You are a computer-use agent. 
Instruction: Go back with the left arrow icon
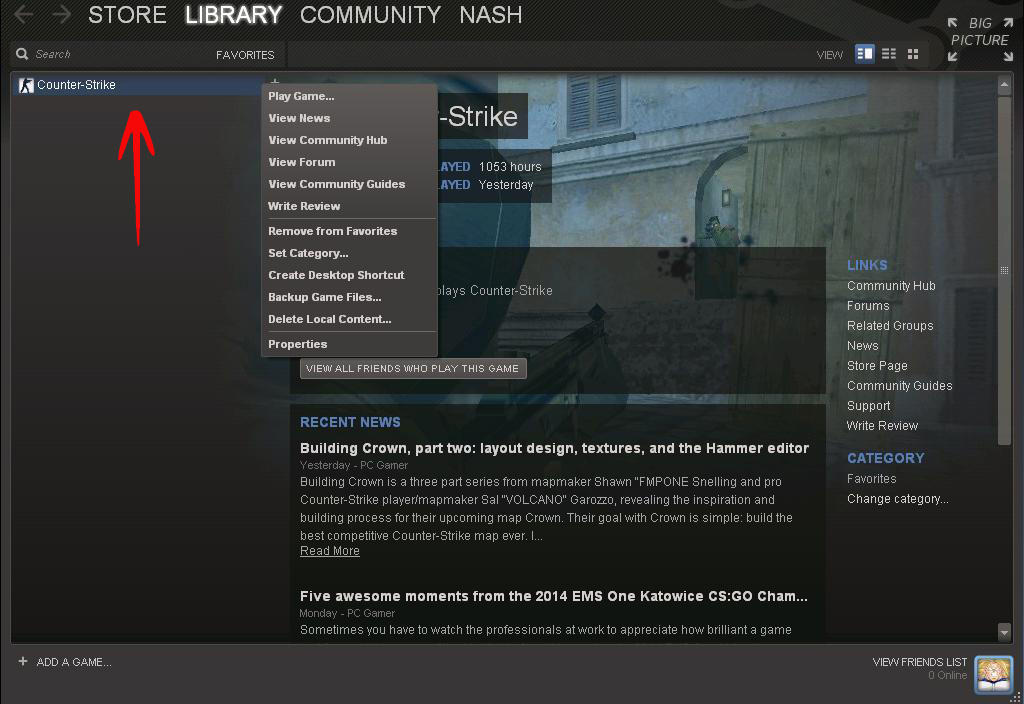[x=24, y=14]
